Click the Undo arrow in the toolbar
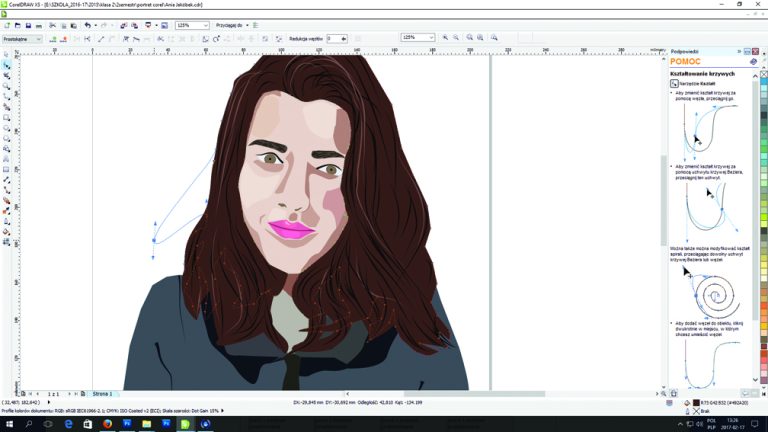 [x=87, y=24]
